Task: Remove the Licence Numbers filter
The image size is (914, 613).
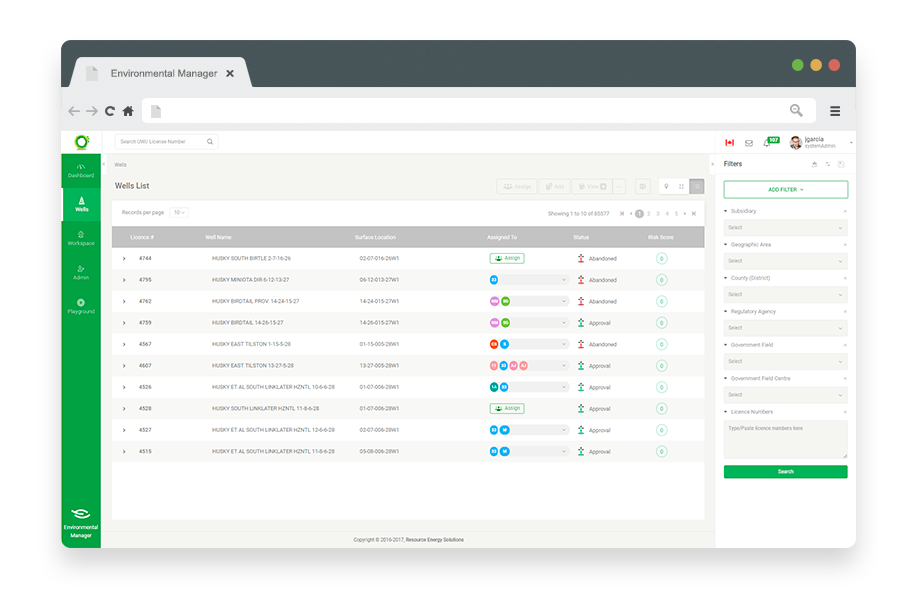Action: 845,412
